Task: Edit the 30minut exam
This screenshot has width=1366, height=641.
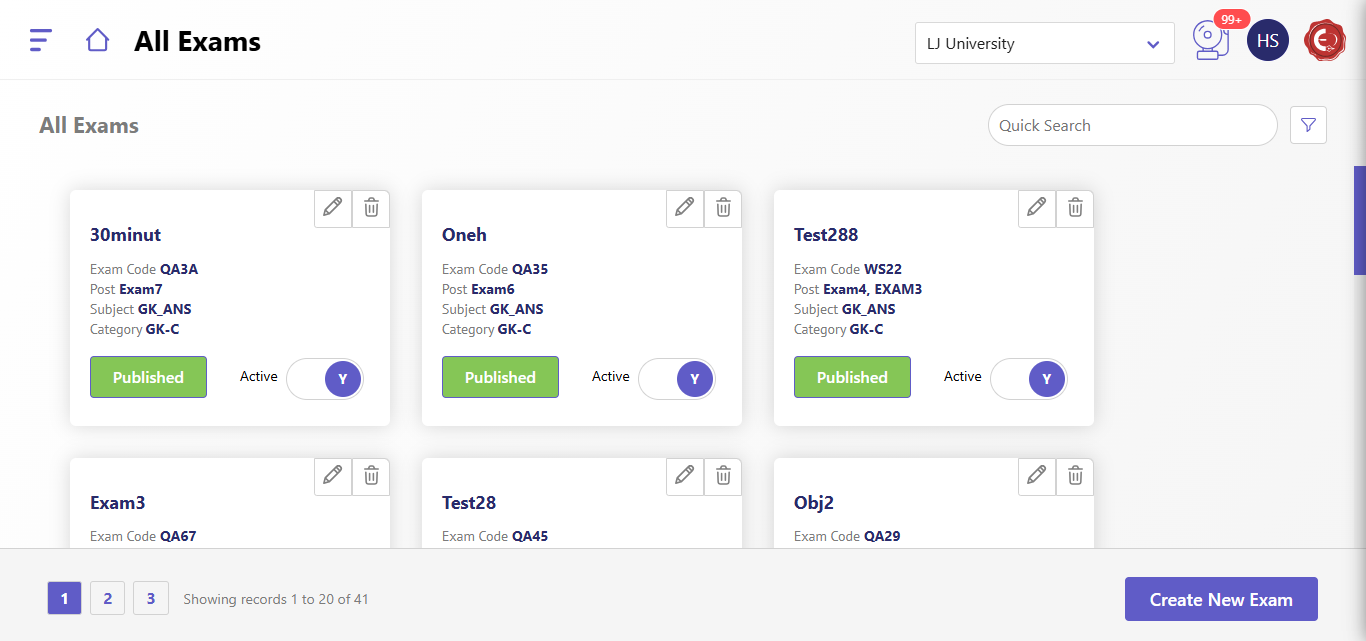Action: click(333, 208)
